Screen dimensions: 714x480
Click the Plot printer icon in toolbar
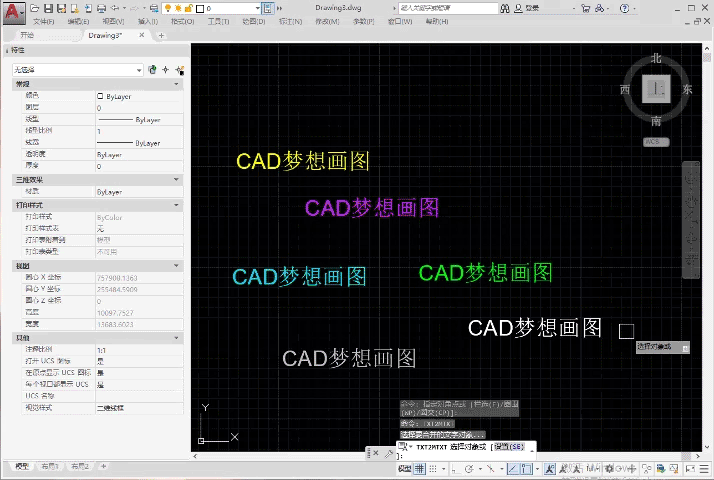[101, 8]
